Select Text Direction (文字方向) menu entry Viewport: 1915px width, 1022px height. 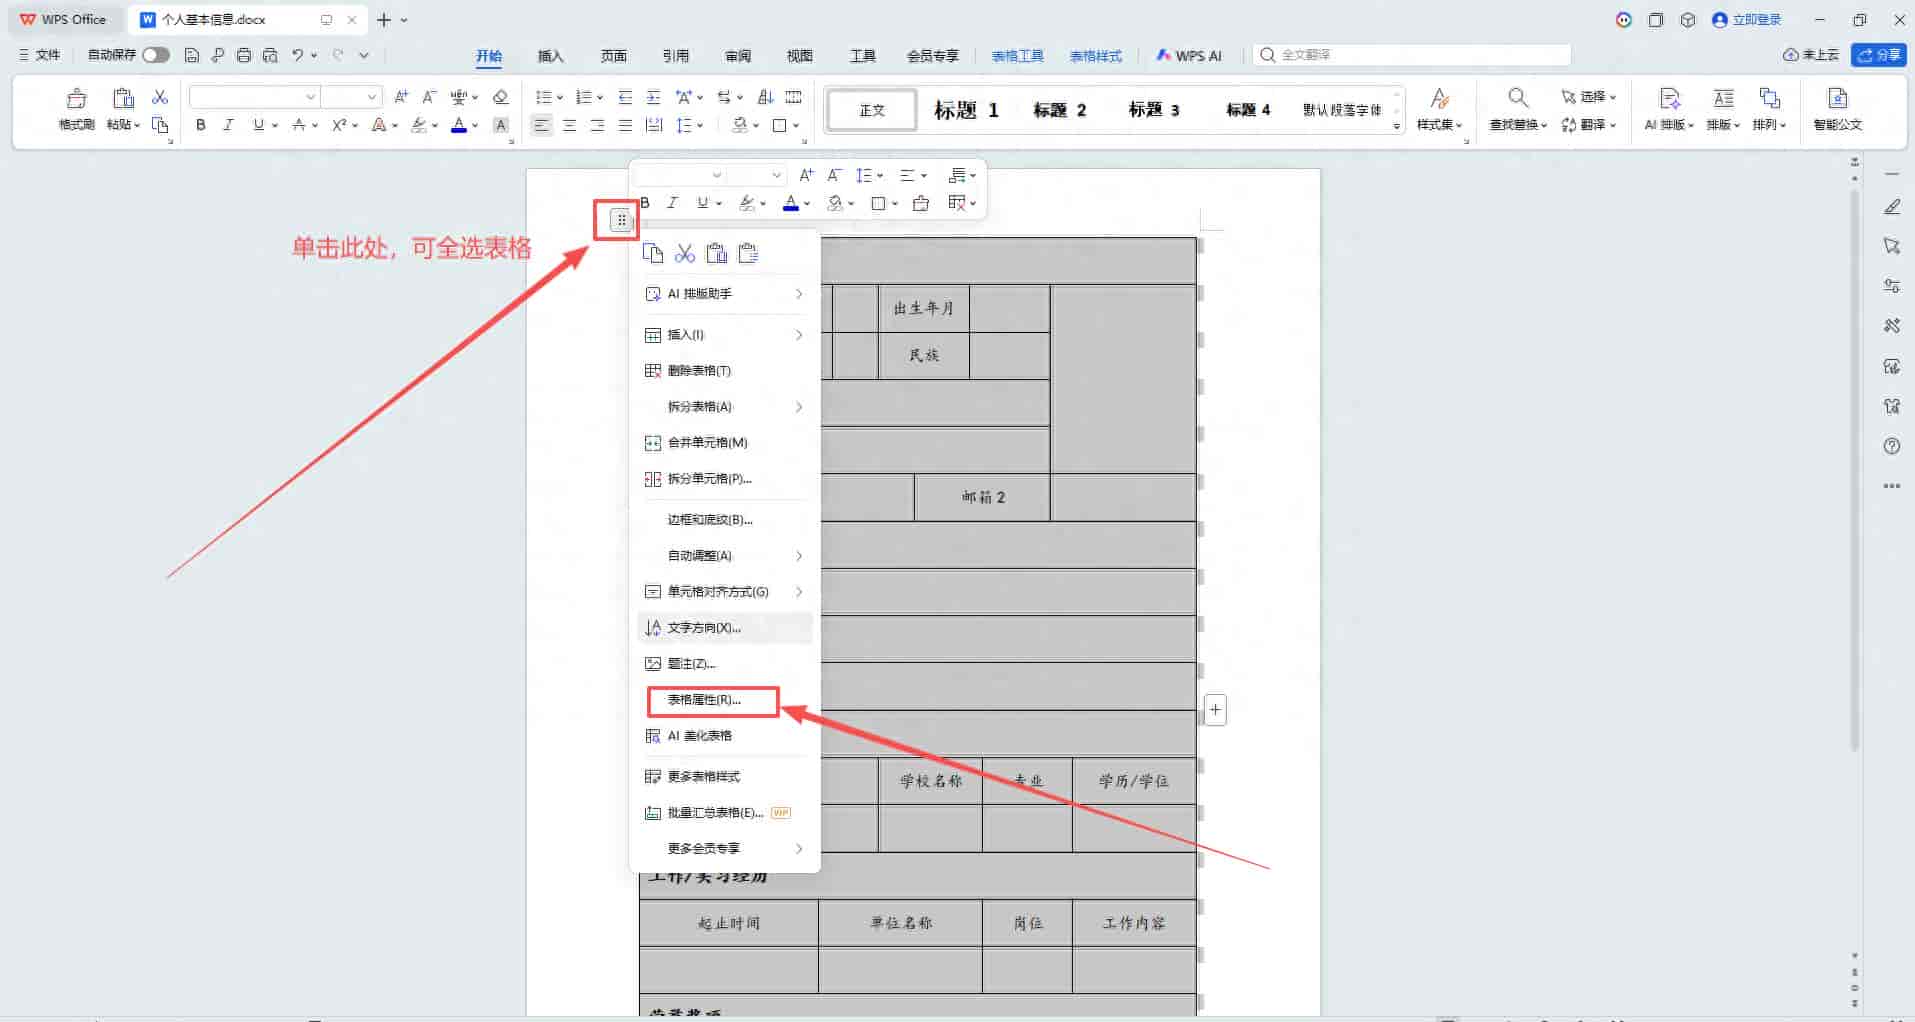pyautogui.click(x=725, y=628)
